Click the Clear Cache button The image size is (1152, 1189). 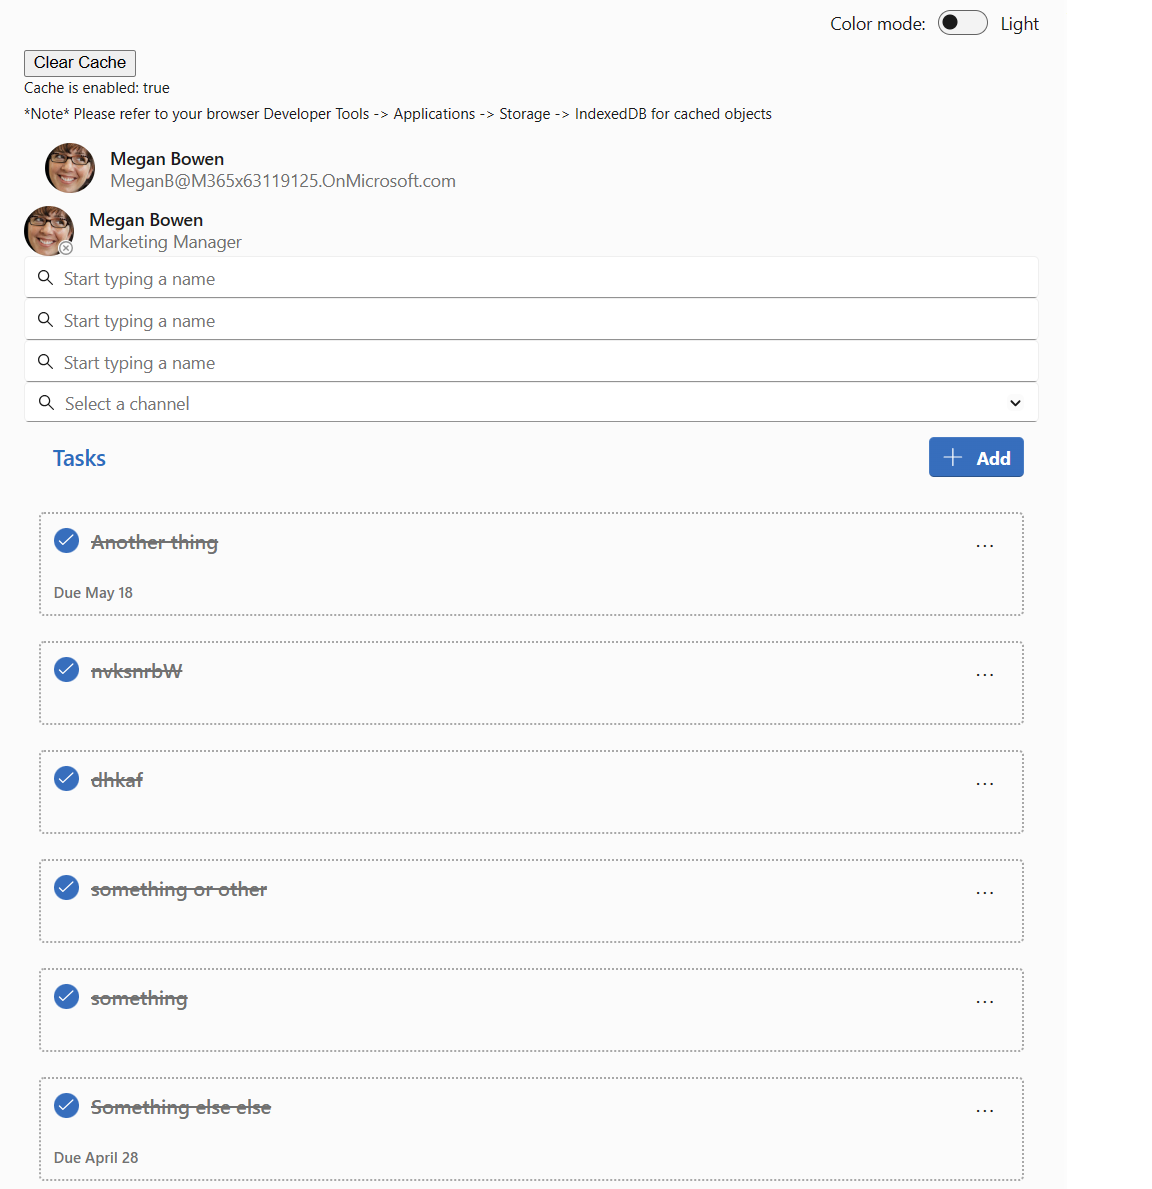[x=79, y=62]
